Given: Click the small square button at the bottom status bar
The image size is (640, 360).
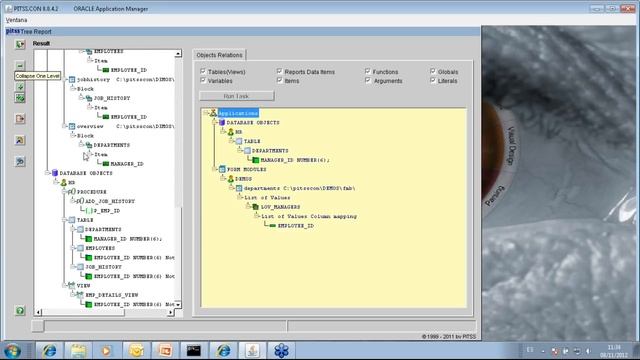Looking at the screenshot, I should [x=38, y=326].
